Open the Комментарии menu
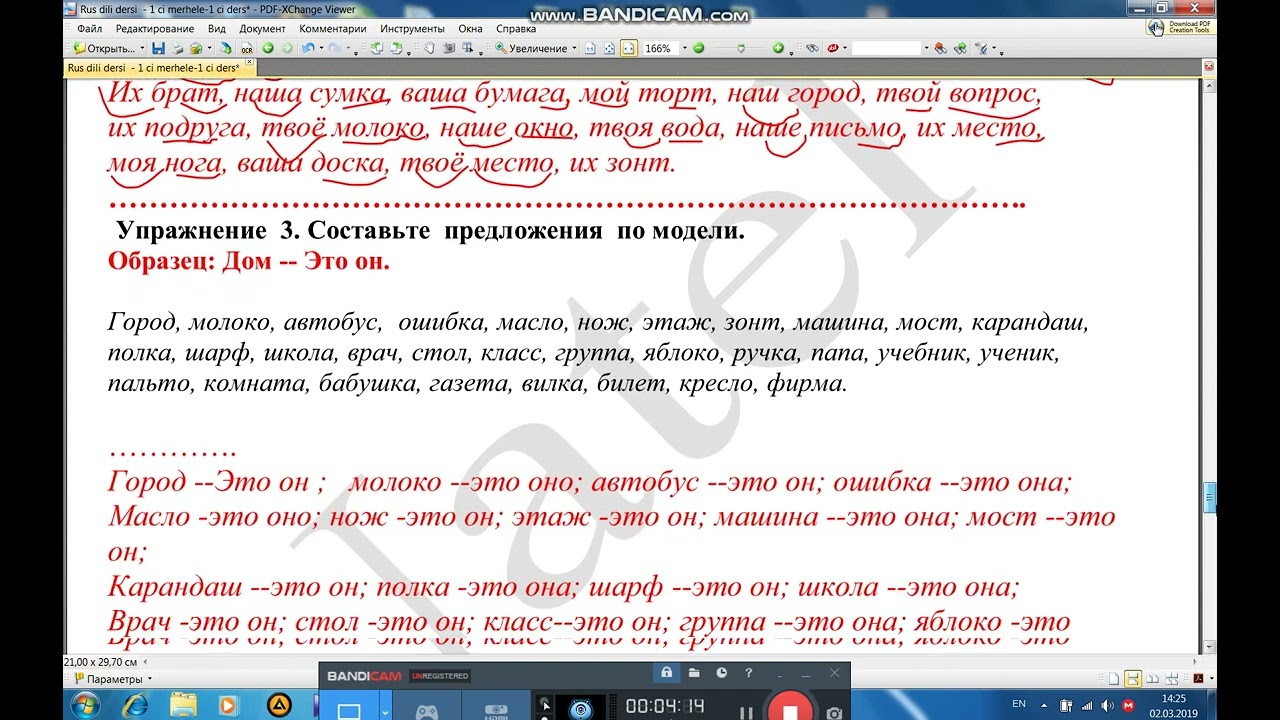 (x=333, y=29)
